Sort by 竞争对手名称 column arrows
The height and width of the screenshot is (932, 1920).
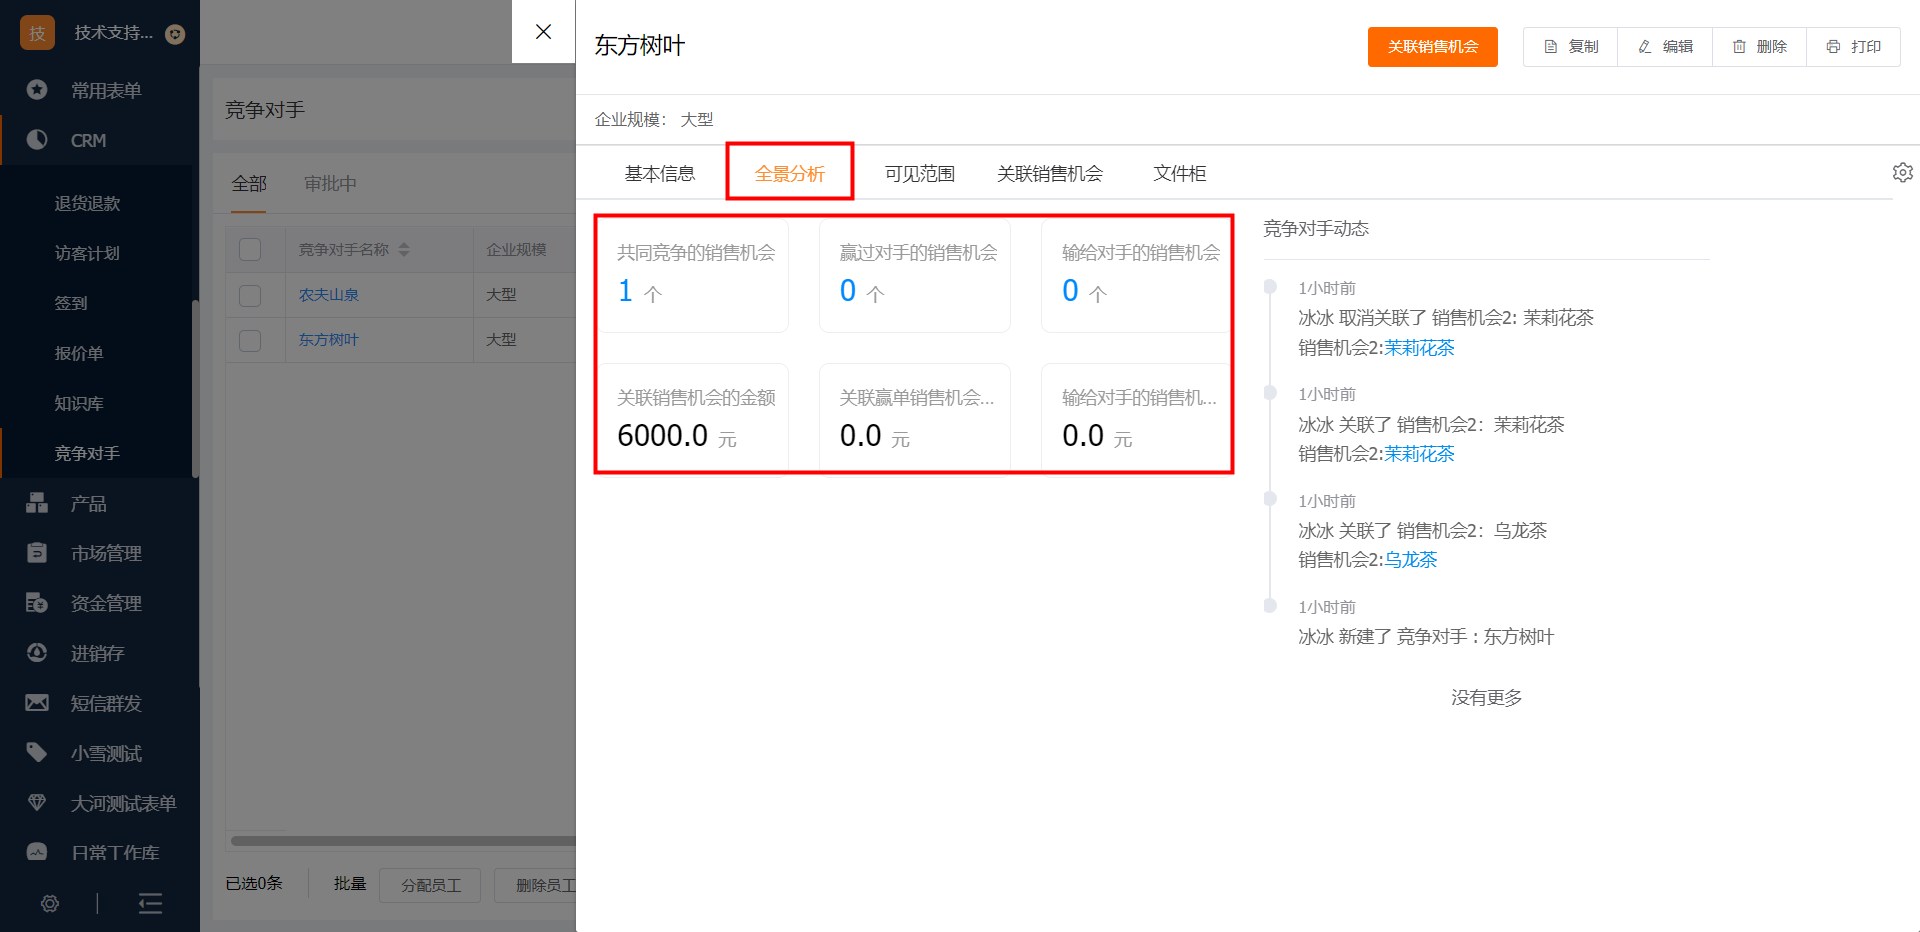(404, 250)
